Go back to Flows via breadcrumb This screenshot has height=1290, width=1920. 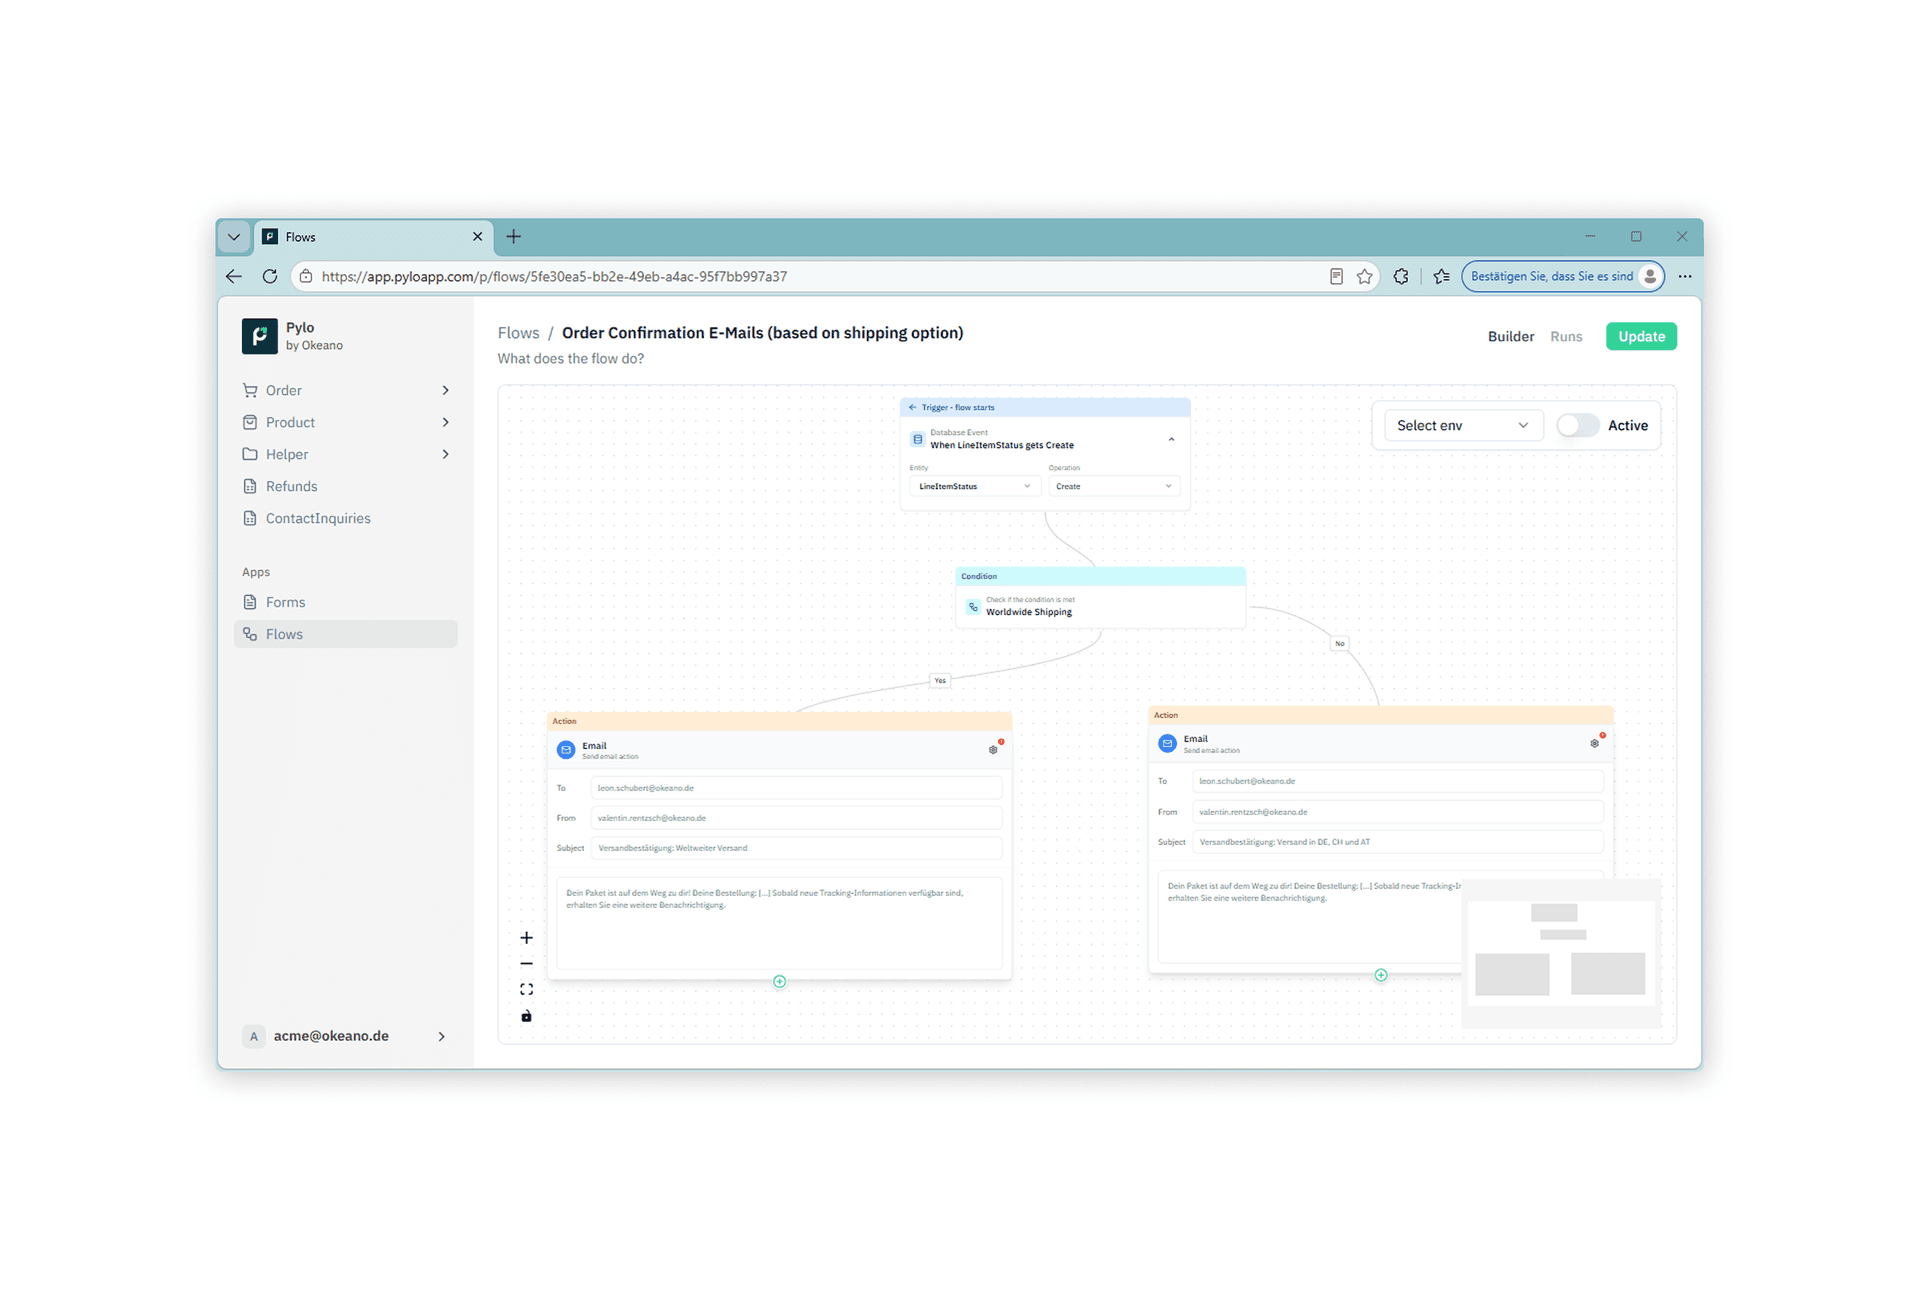[518, 333]
